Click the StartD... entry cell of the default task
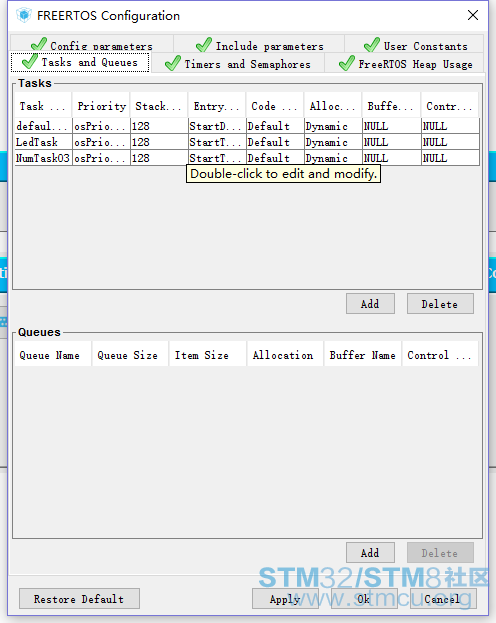496x623 pixels. [217, 126]
